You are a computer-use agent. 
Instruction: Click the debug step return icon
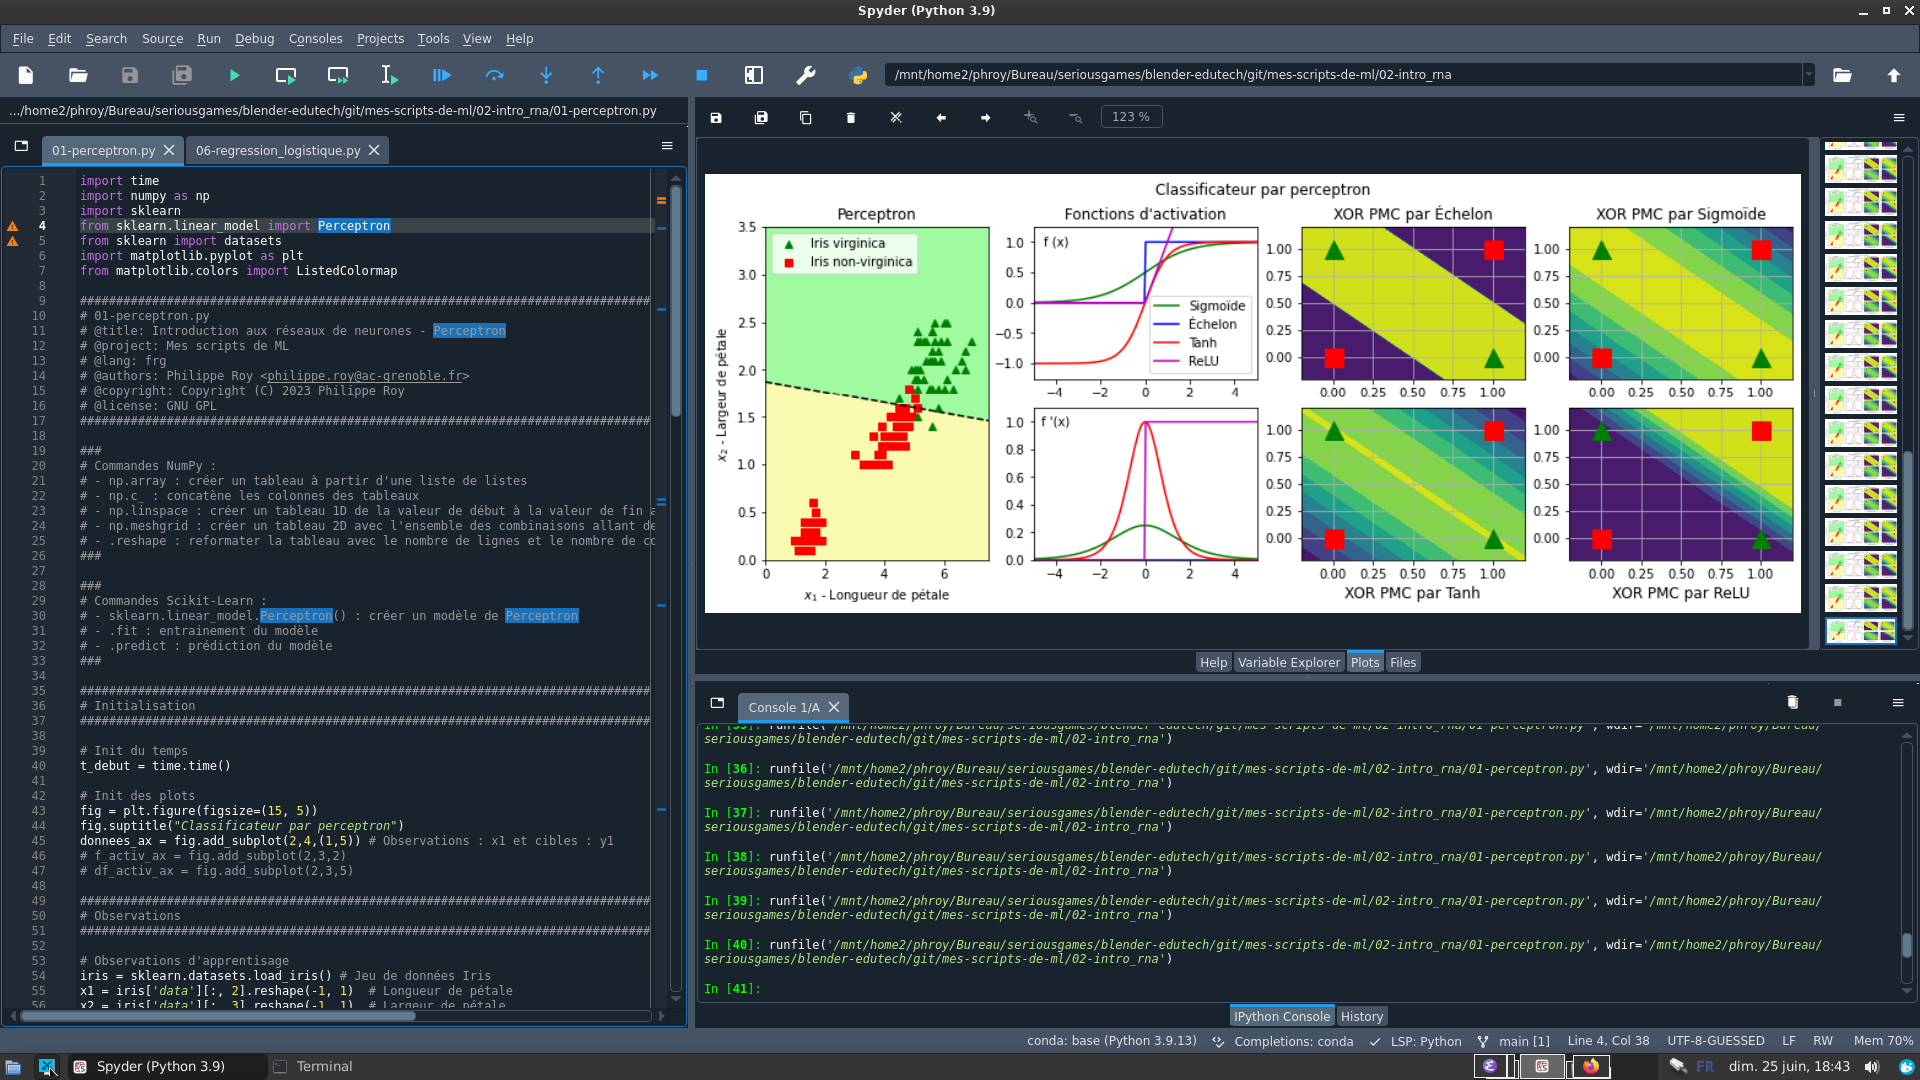(x=598, y=75)
